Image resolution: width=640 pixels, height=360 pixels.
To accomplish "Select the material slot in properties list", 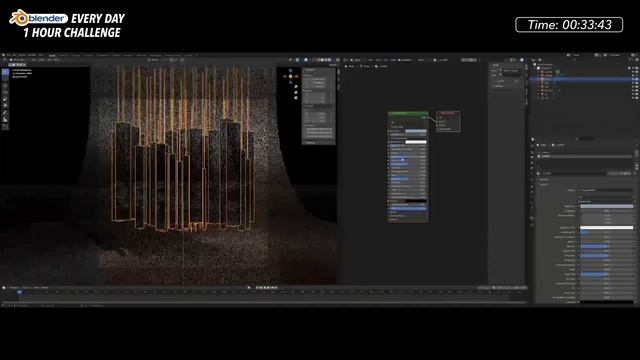I will [x=584, y=156].
